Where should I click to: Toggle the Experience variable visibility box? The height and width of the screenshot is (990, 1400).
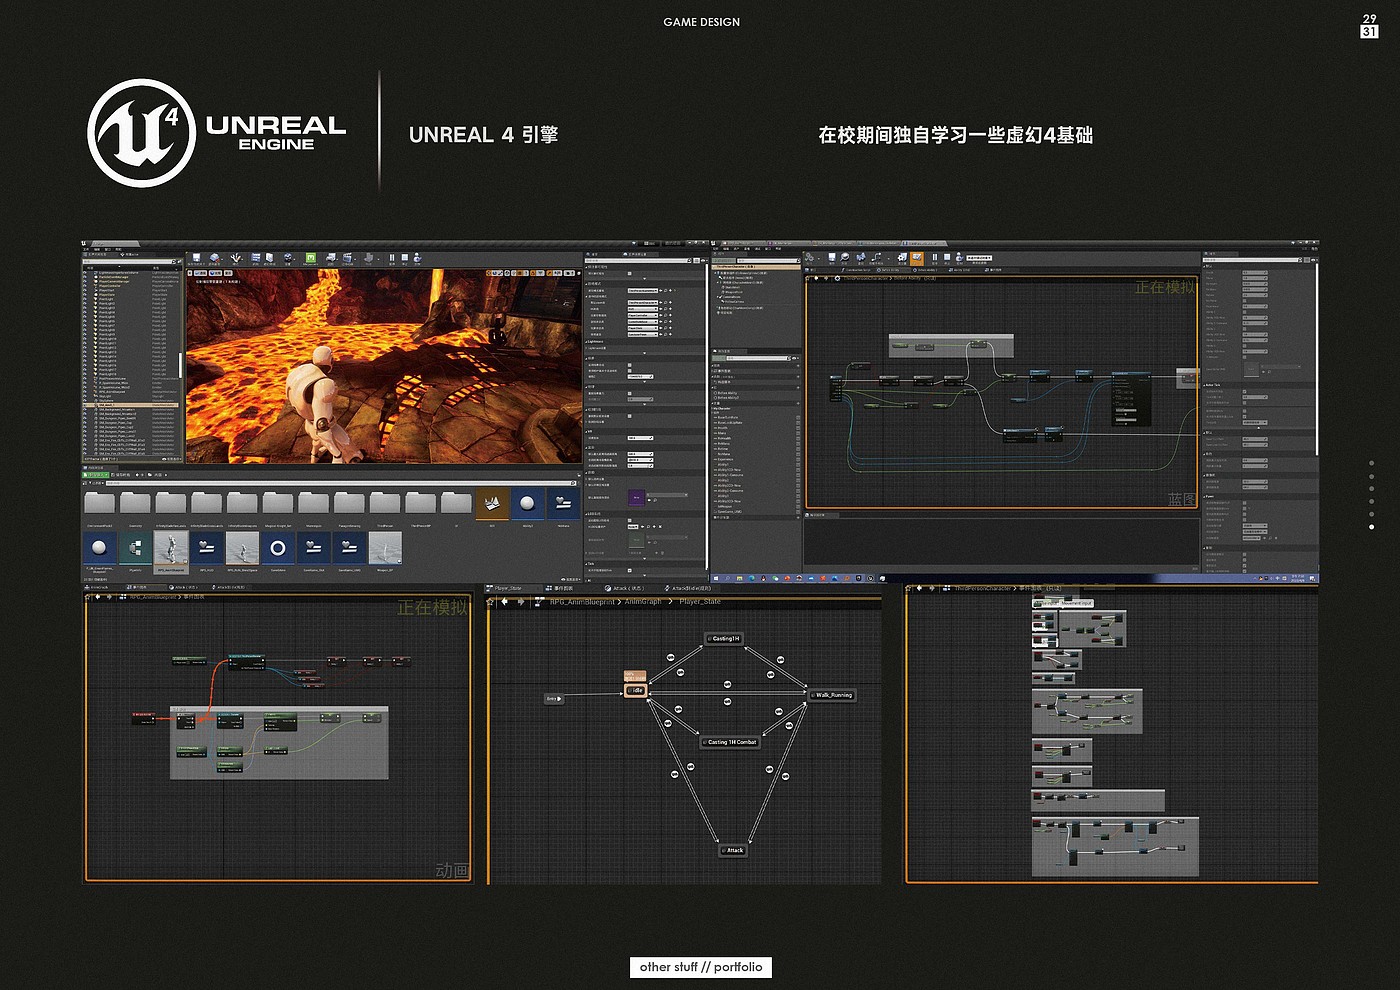point(797,459)
